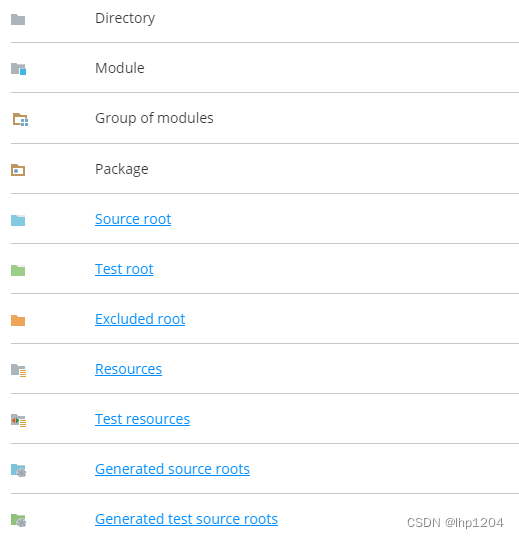Open the Resources link
Screen dimensions: 519x539
click(129, 369)
